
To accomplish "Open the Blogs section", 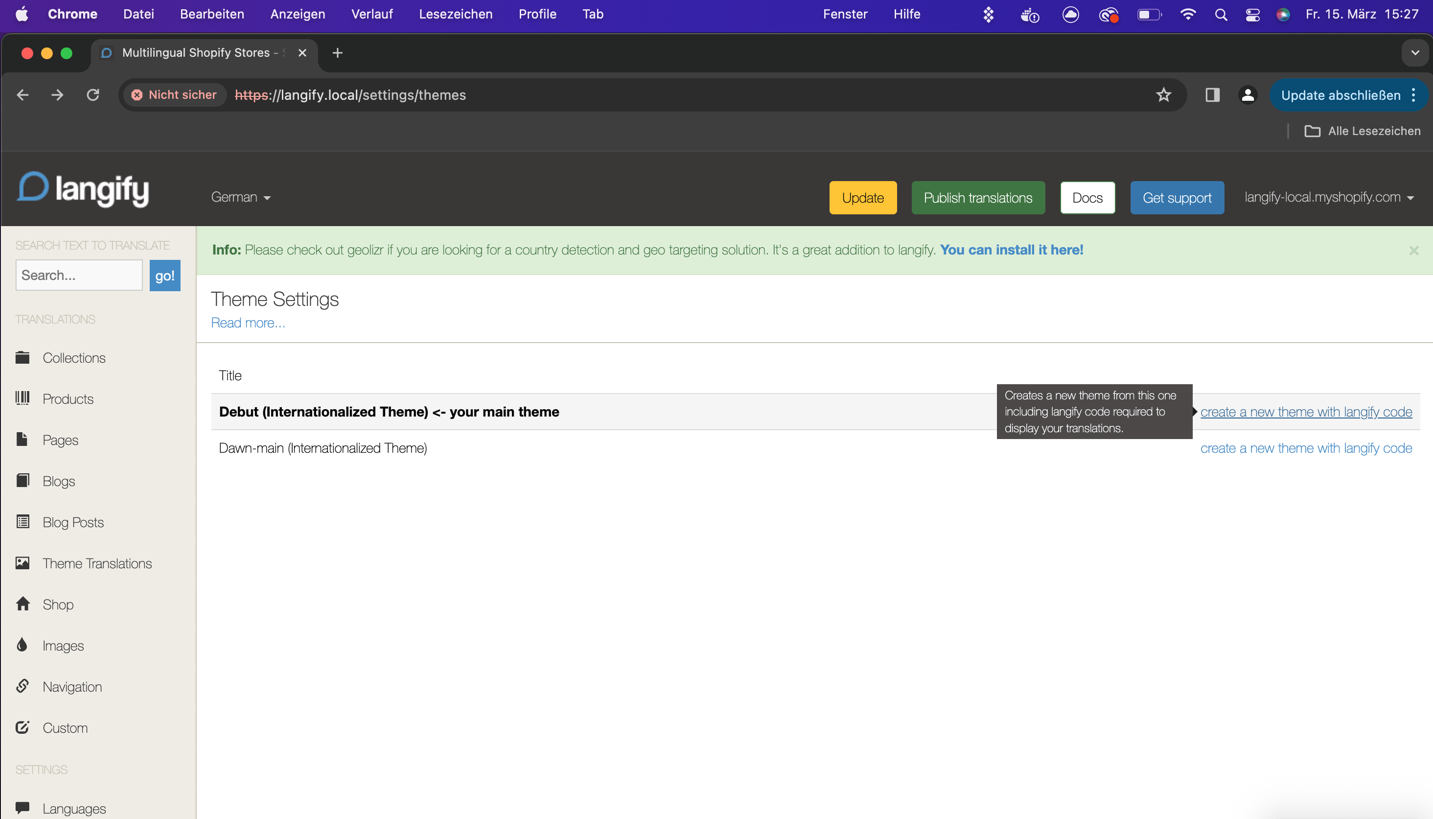I will (58, 480).
